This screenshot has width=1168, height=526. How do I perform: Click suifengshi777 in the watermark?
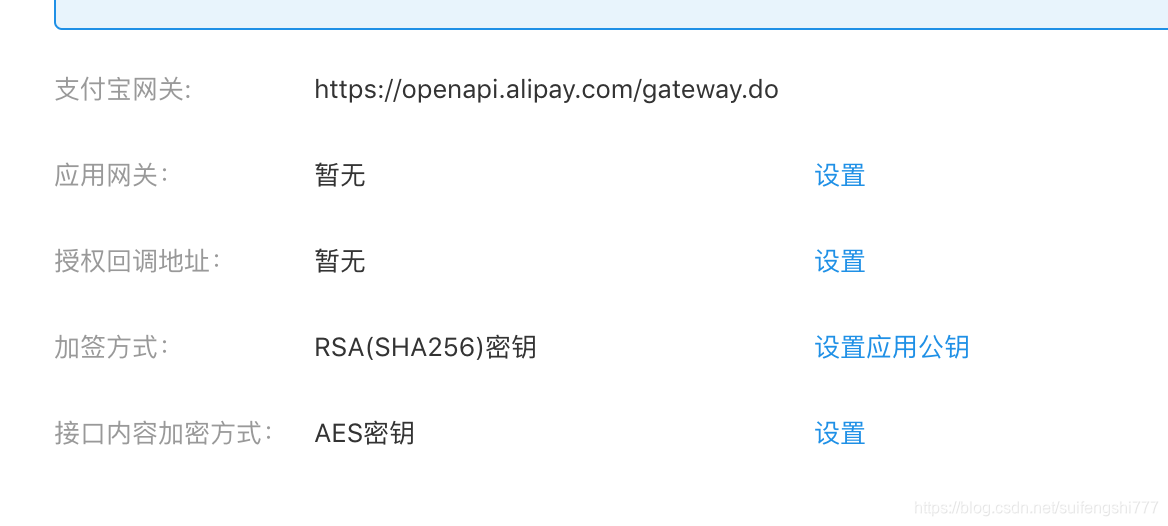pyautogui.click(x=1109, y=508)
